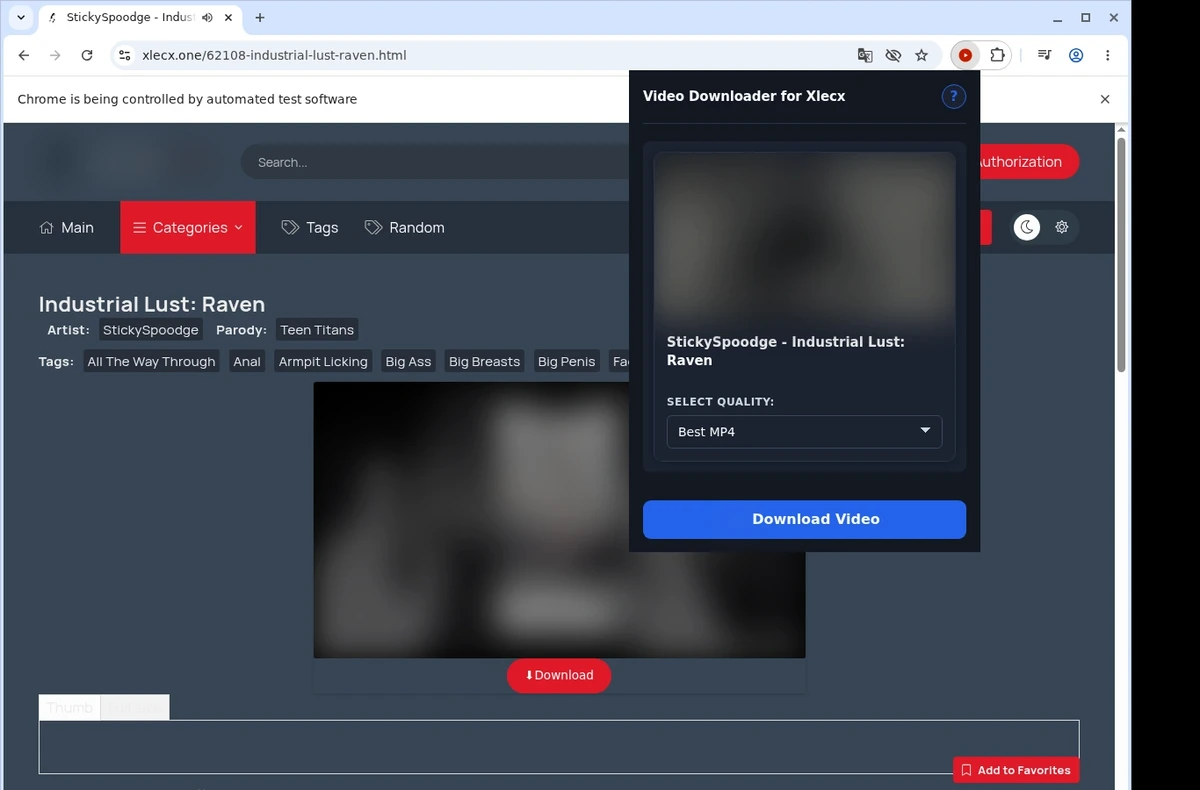The width and height of the screenshot is (1200, 790).
Task: Click the popup's video preview thumbnail
Action: (804, 239)
